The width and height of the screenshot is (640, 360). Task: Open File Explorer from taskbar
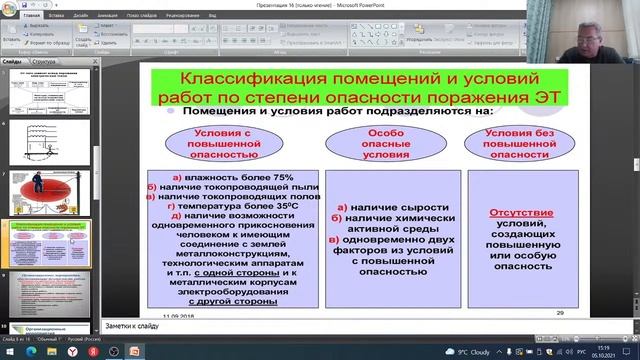click(52, 351)
